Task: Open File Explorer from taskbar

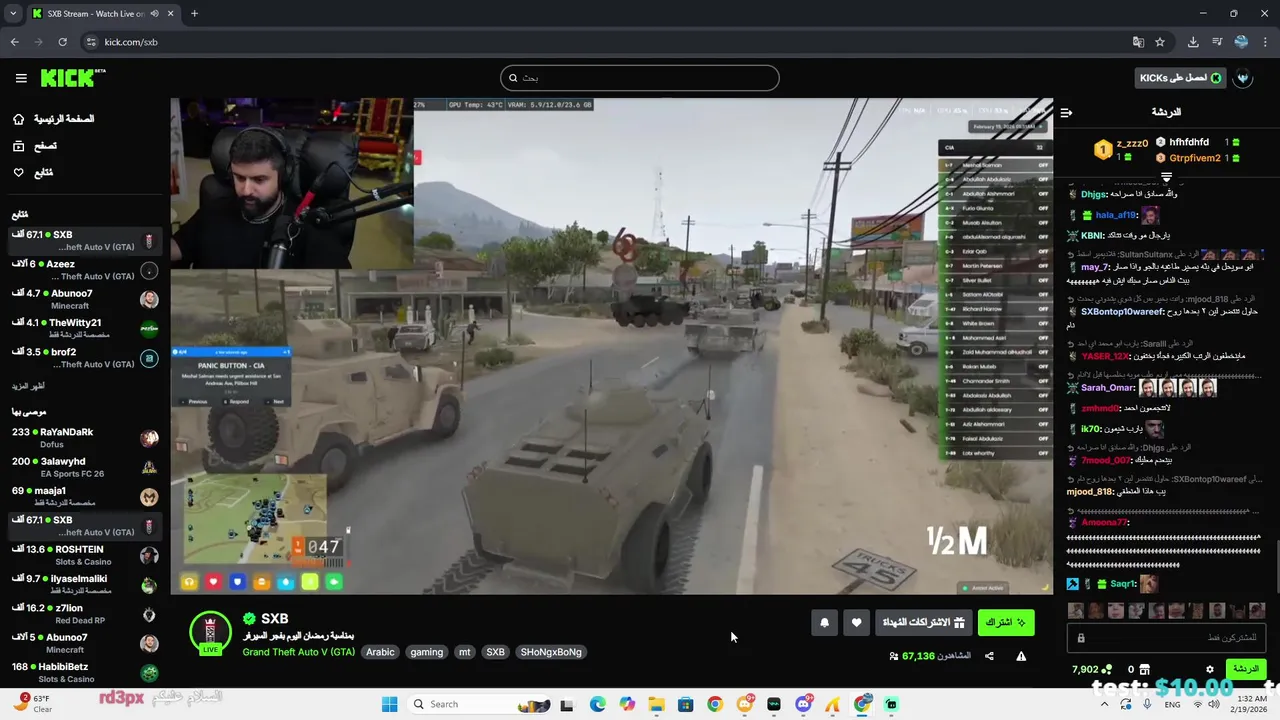Action: [x=656, y=704]
